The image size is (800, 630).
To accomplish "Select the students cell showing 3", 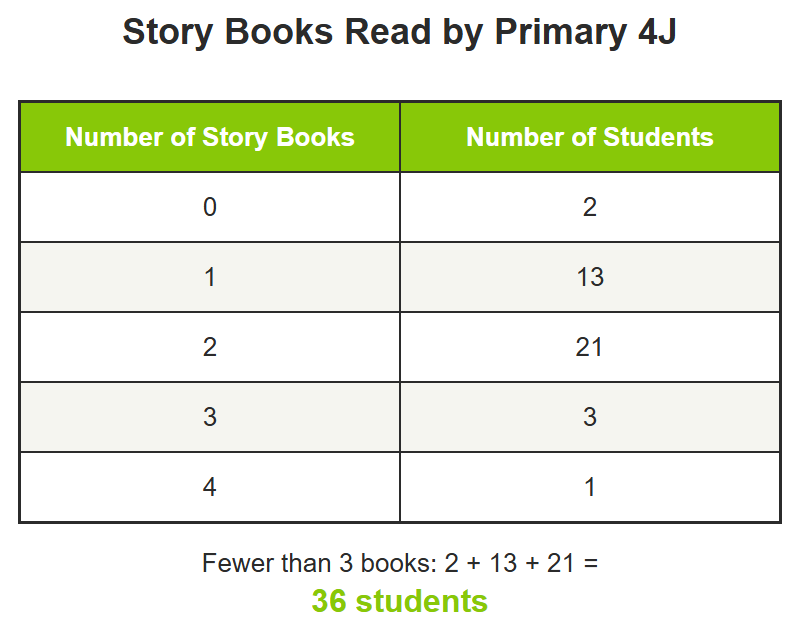I will tap(590, 417).
